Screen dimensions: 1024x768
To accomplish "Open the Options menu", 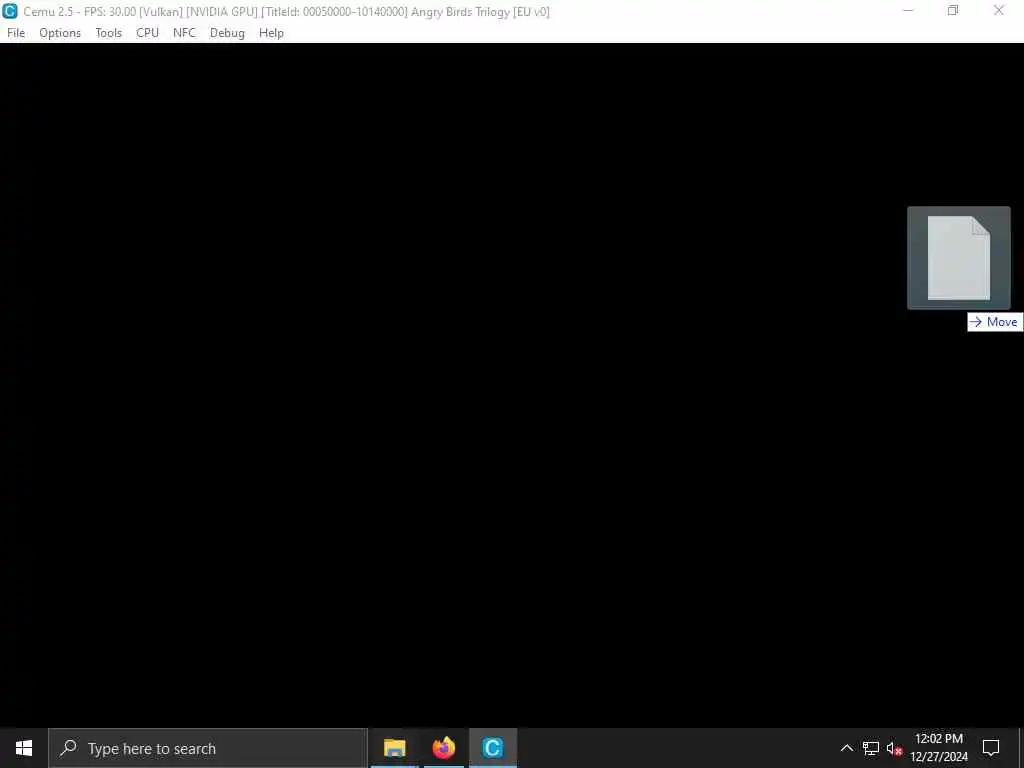I will (x=60, y=33).
